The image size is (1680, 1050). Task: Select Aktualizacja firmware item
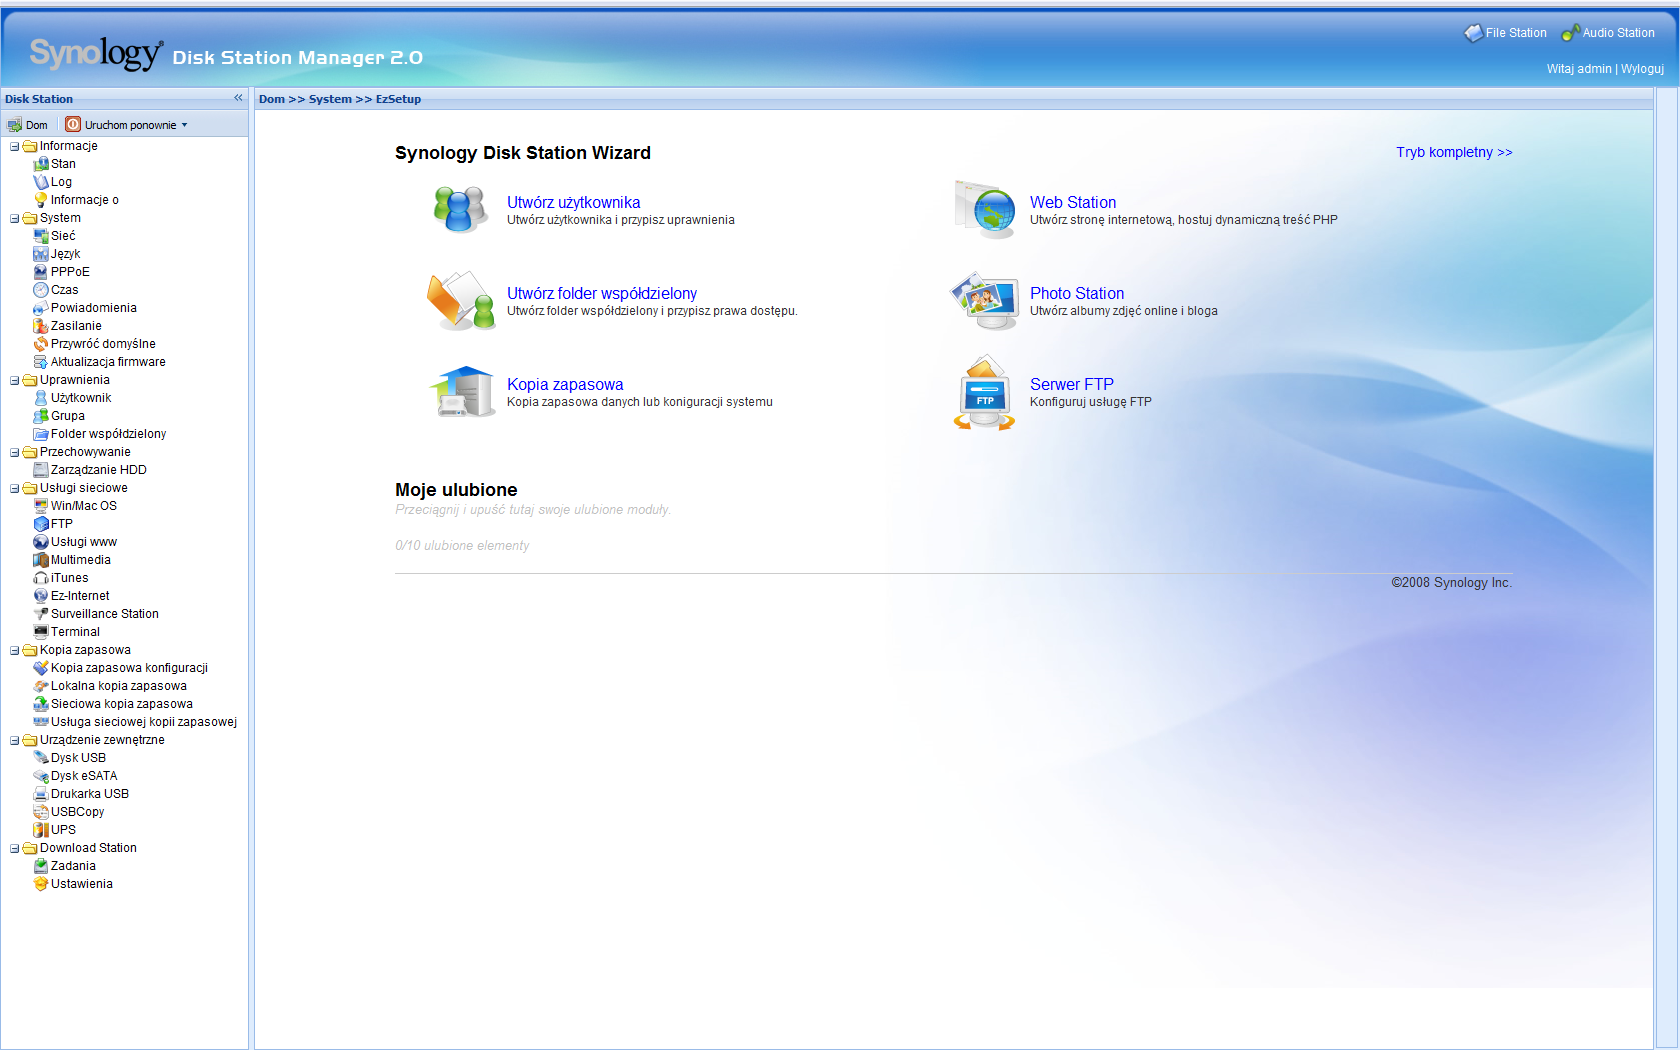click(x=108, y=362)
